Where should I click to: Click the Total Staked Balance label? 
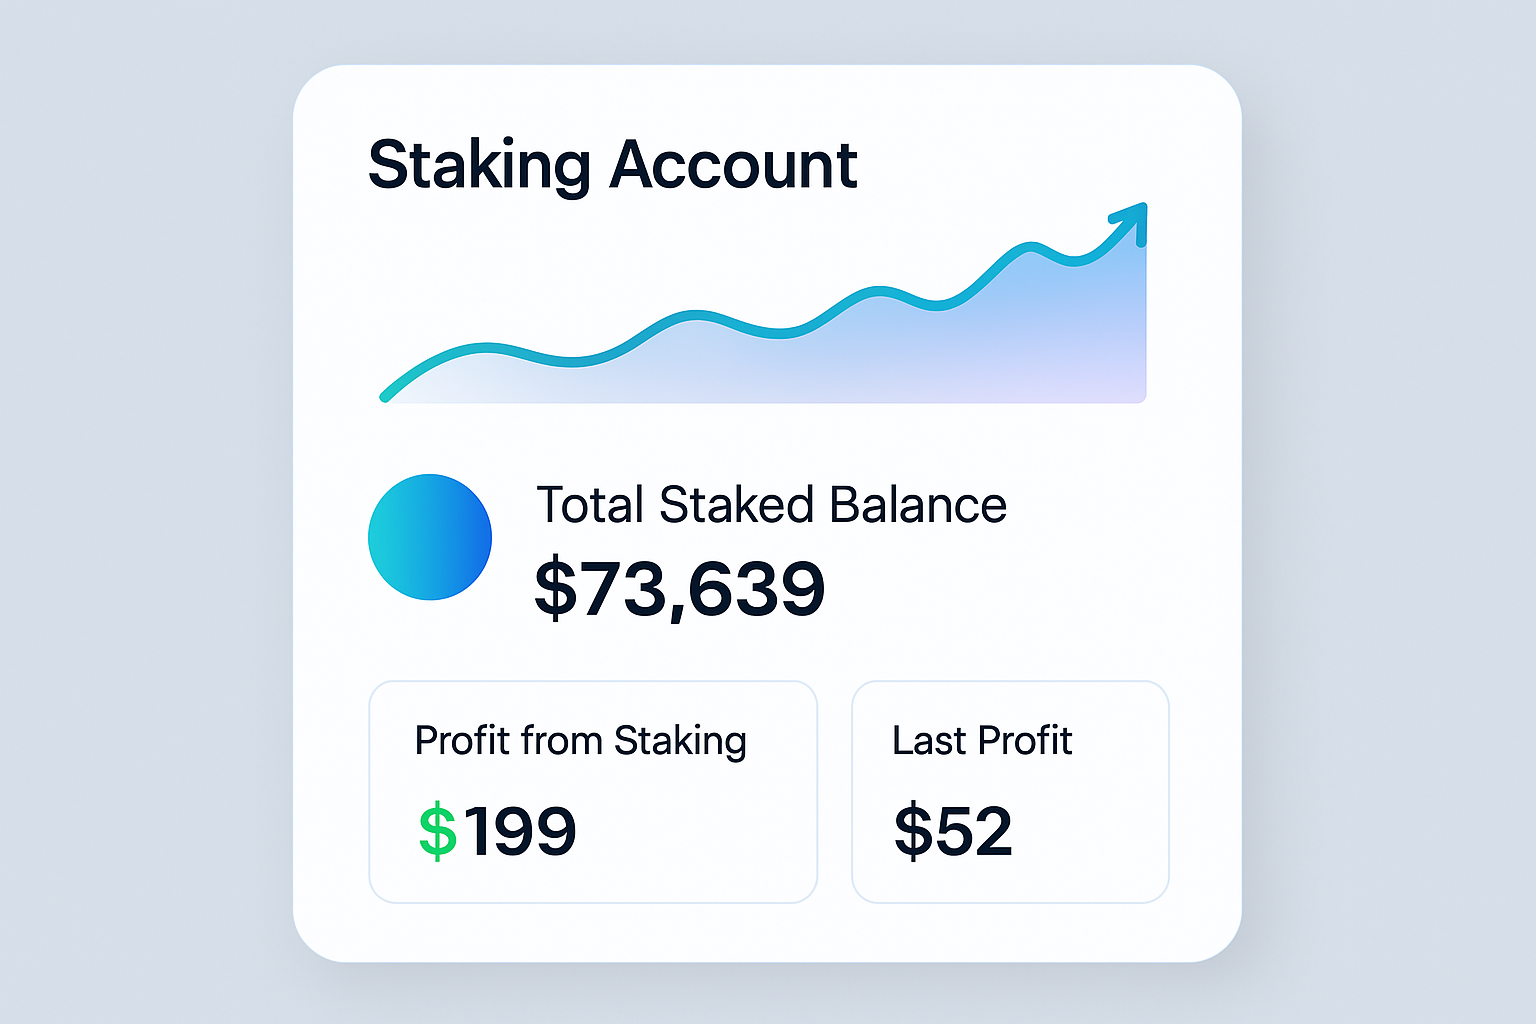point(771,505)
